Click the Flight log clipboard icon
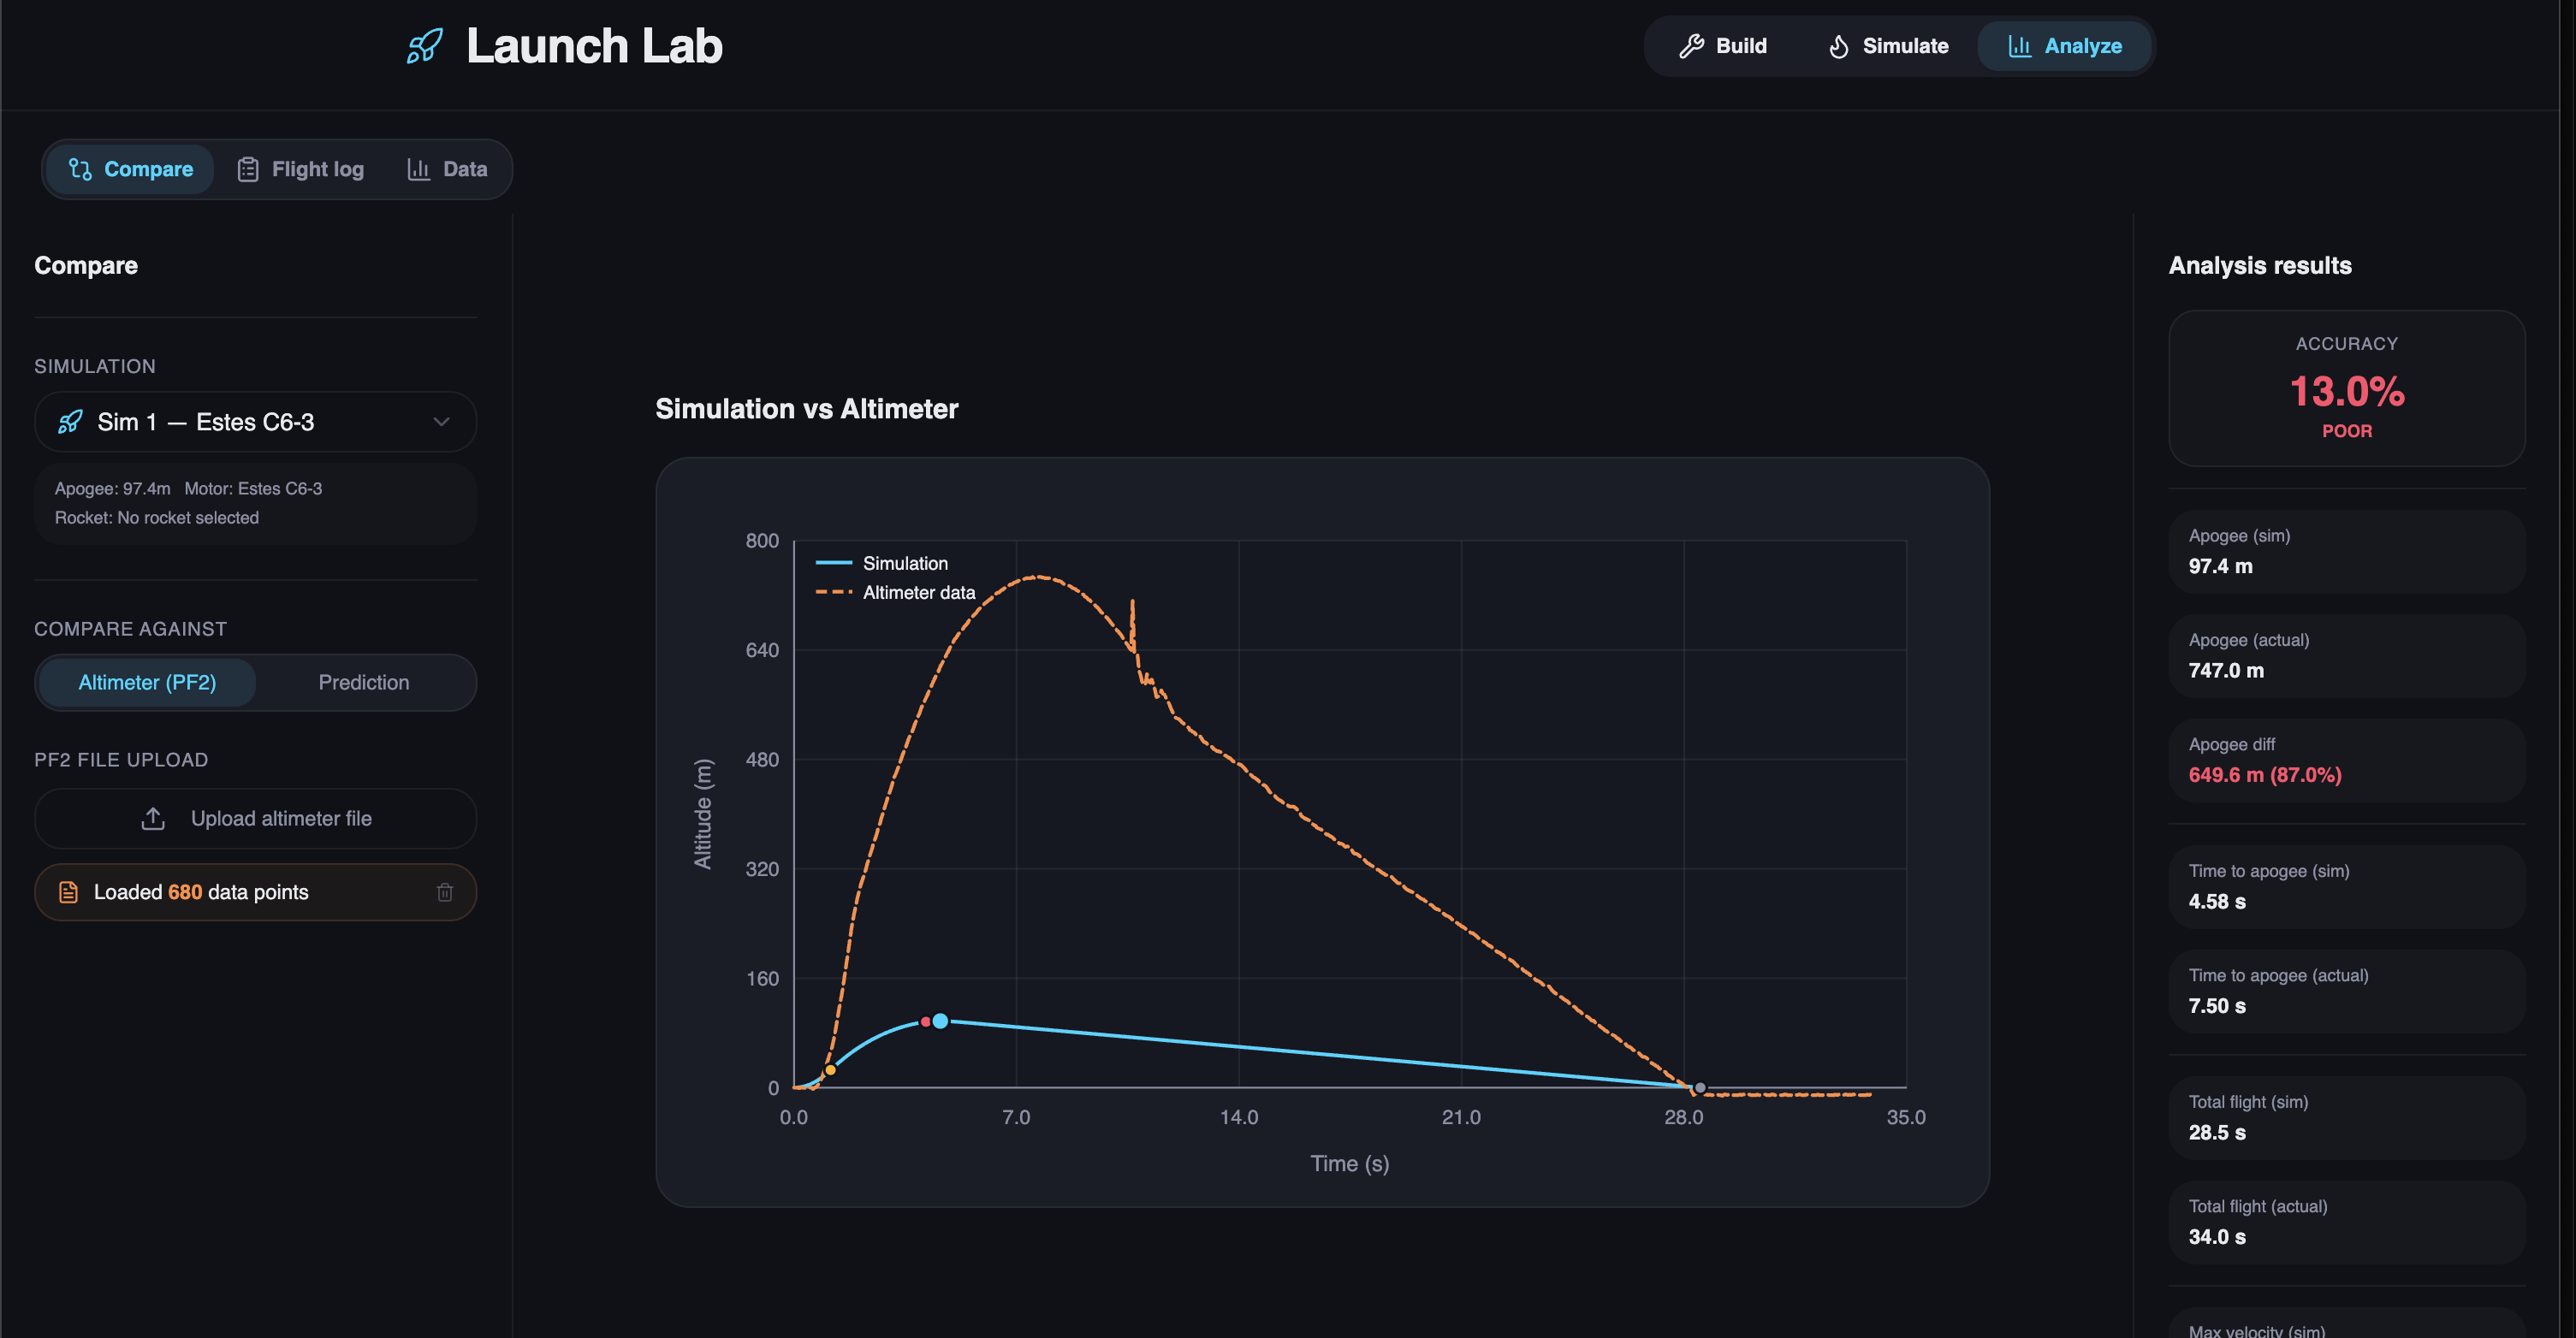 247,169
